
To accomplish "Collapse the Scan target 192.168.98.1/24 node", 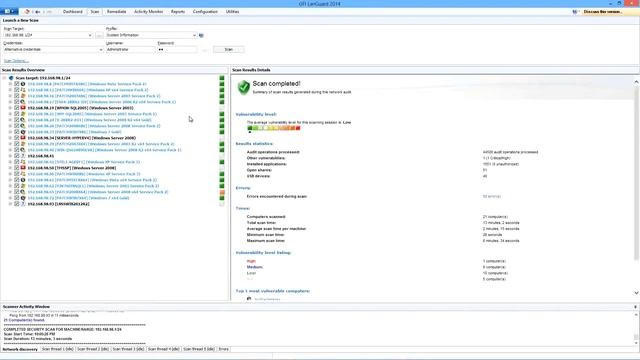I will (x=4, y=78).
